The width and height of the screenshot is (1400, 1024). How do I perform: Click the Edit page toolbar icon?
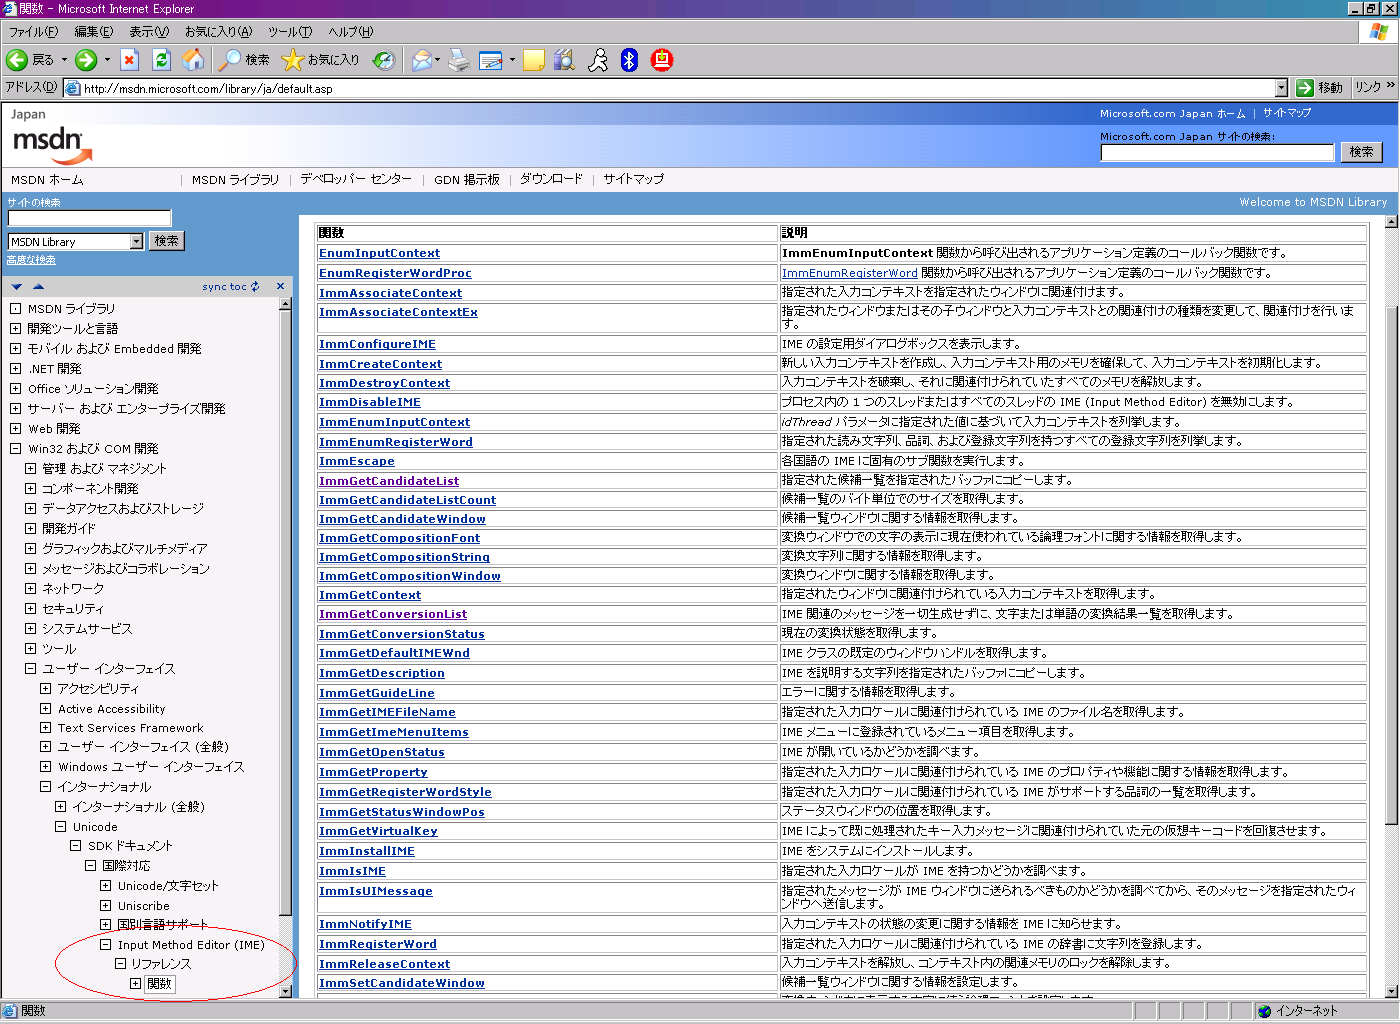point(491,60)
